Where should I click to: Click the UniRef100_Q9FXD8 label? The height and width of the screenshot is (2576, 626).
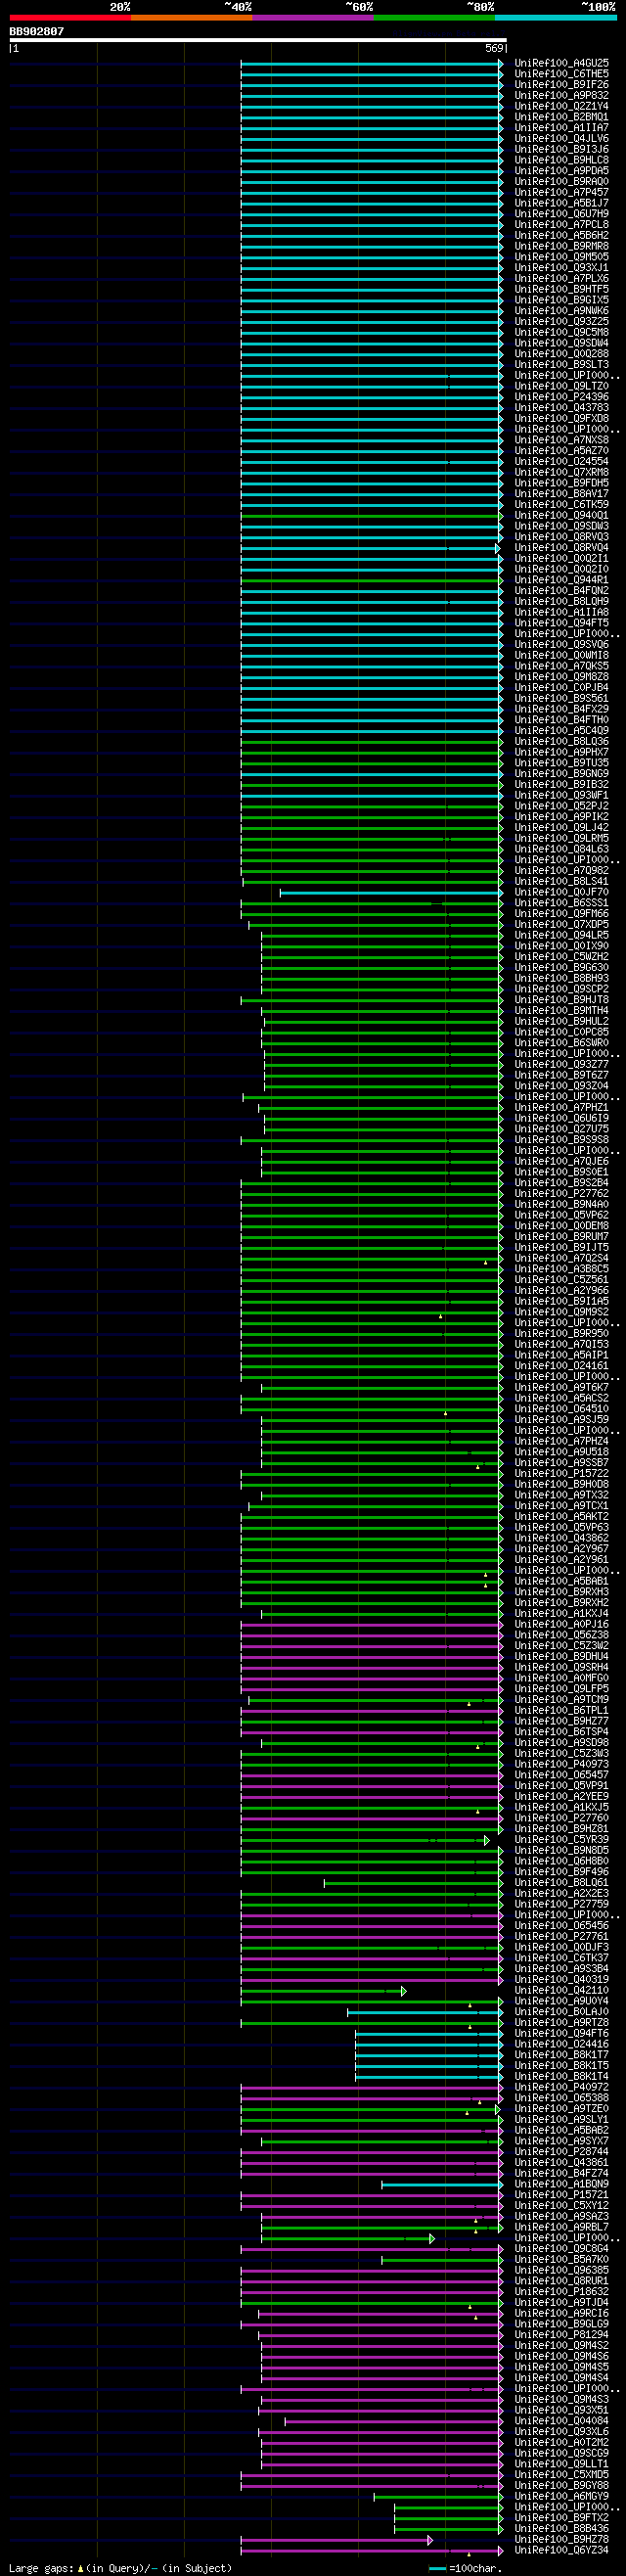tap(561, 418)
